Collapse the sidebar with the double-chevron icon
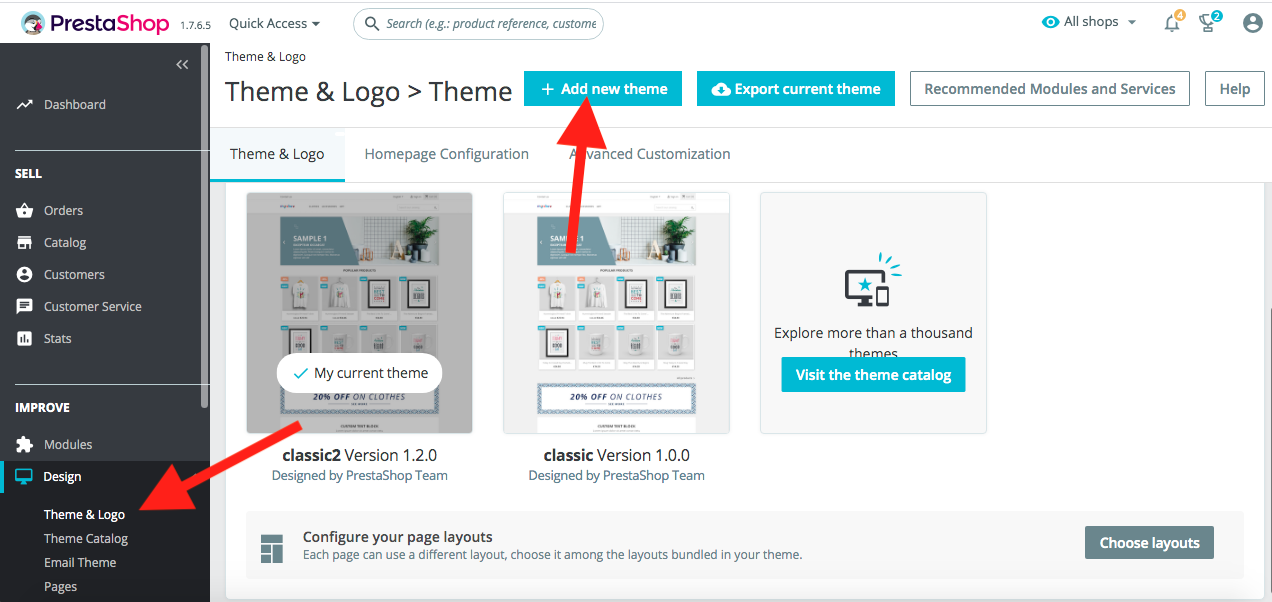Image resolution: width=1272 pixels, height=602 pixels. [182, 64]
